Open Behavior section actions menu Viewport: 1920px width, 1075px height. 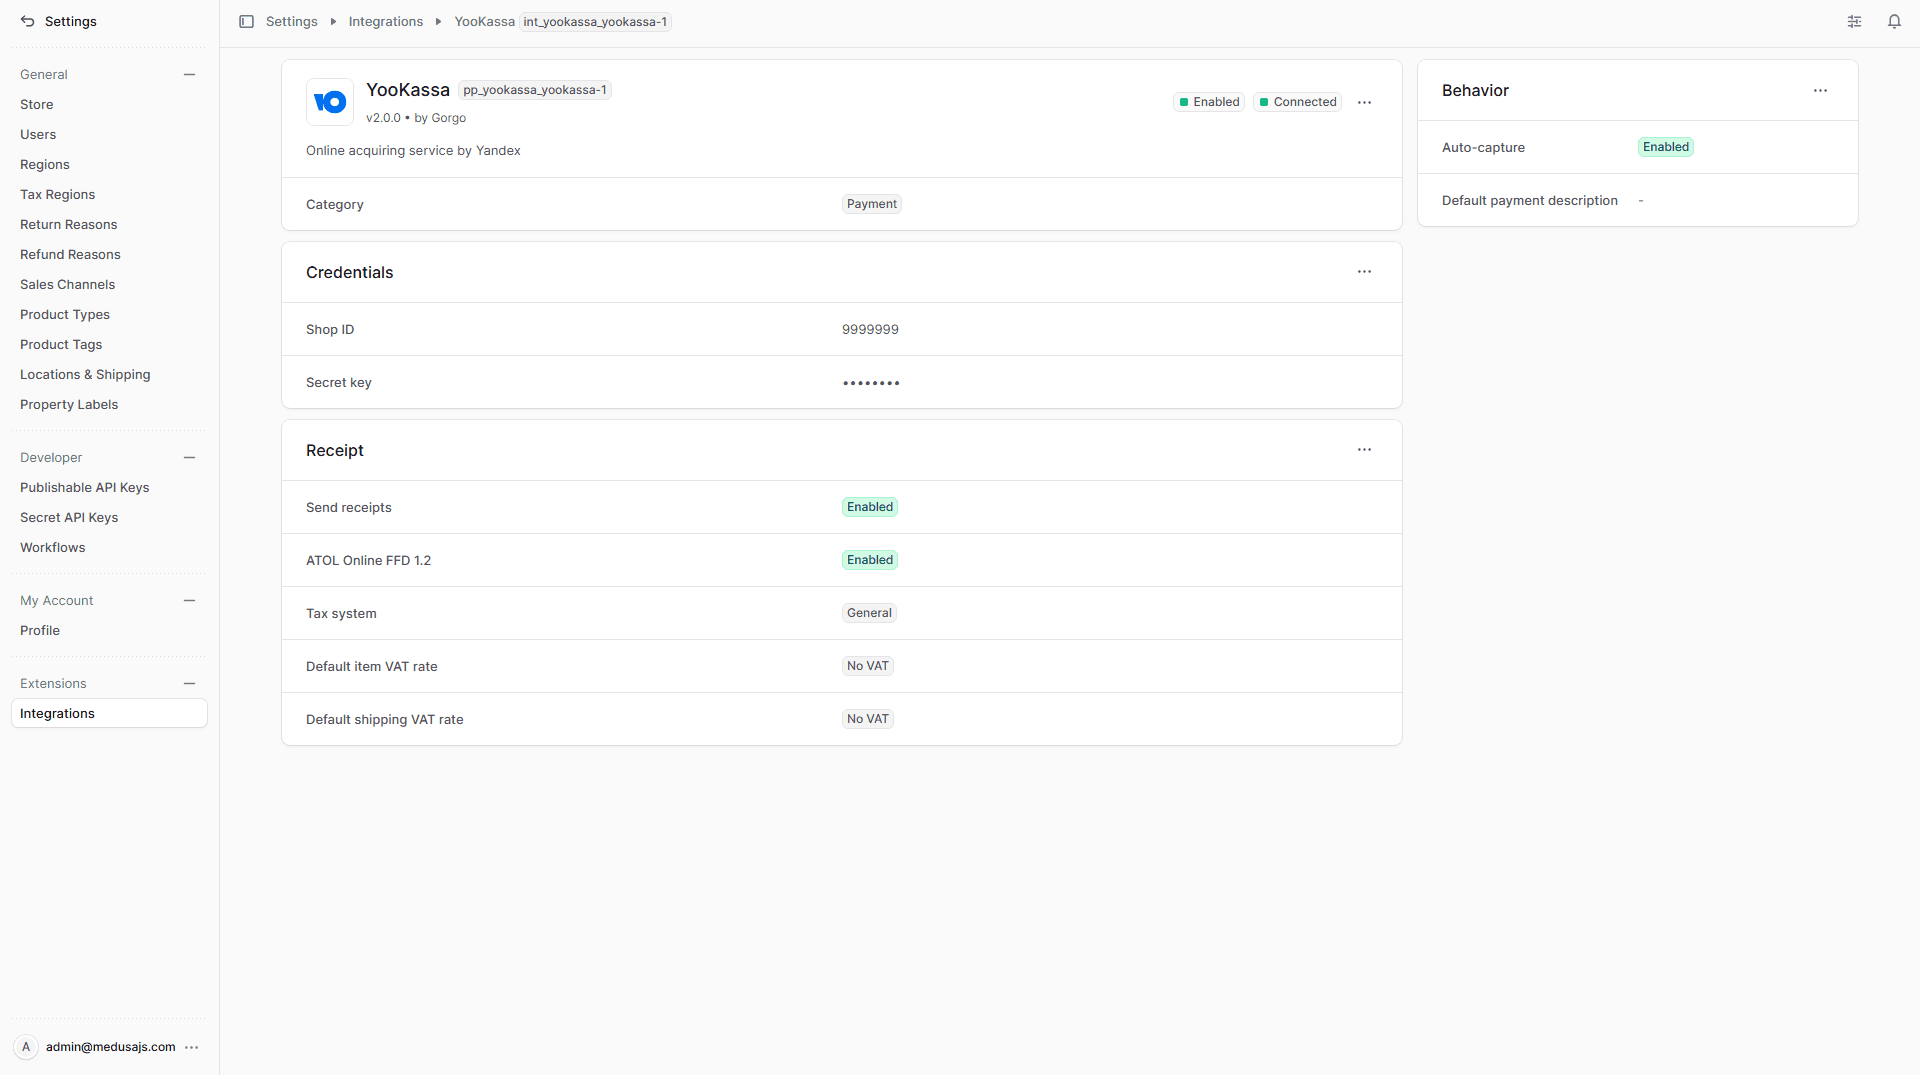click(1820, 90)
